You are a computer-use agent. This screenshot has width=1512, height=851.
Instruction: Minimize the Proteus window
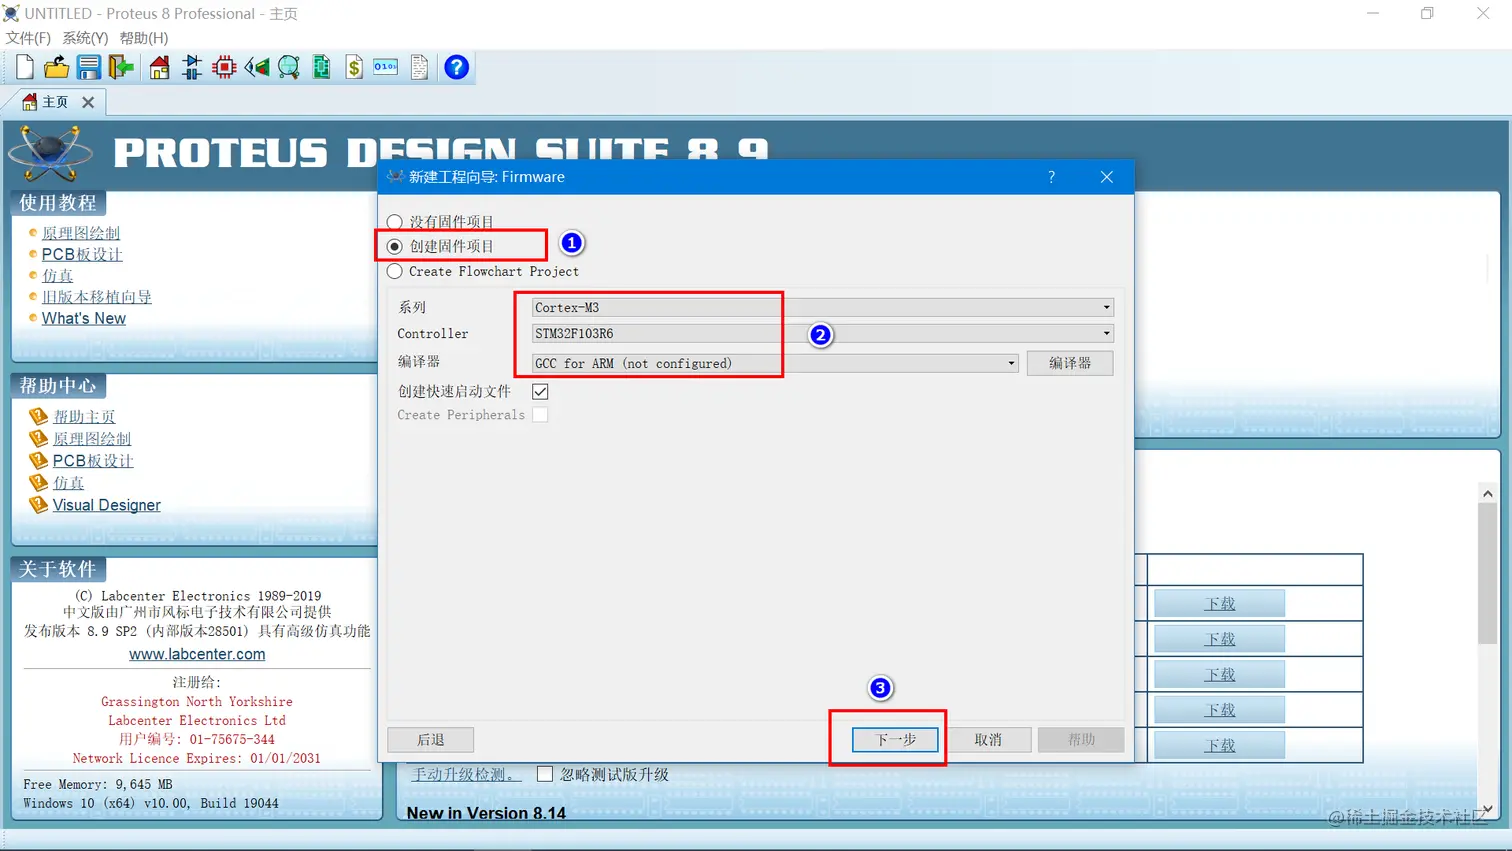[x=1373, y=13]
